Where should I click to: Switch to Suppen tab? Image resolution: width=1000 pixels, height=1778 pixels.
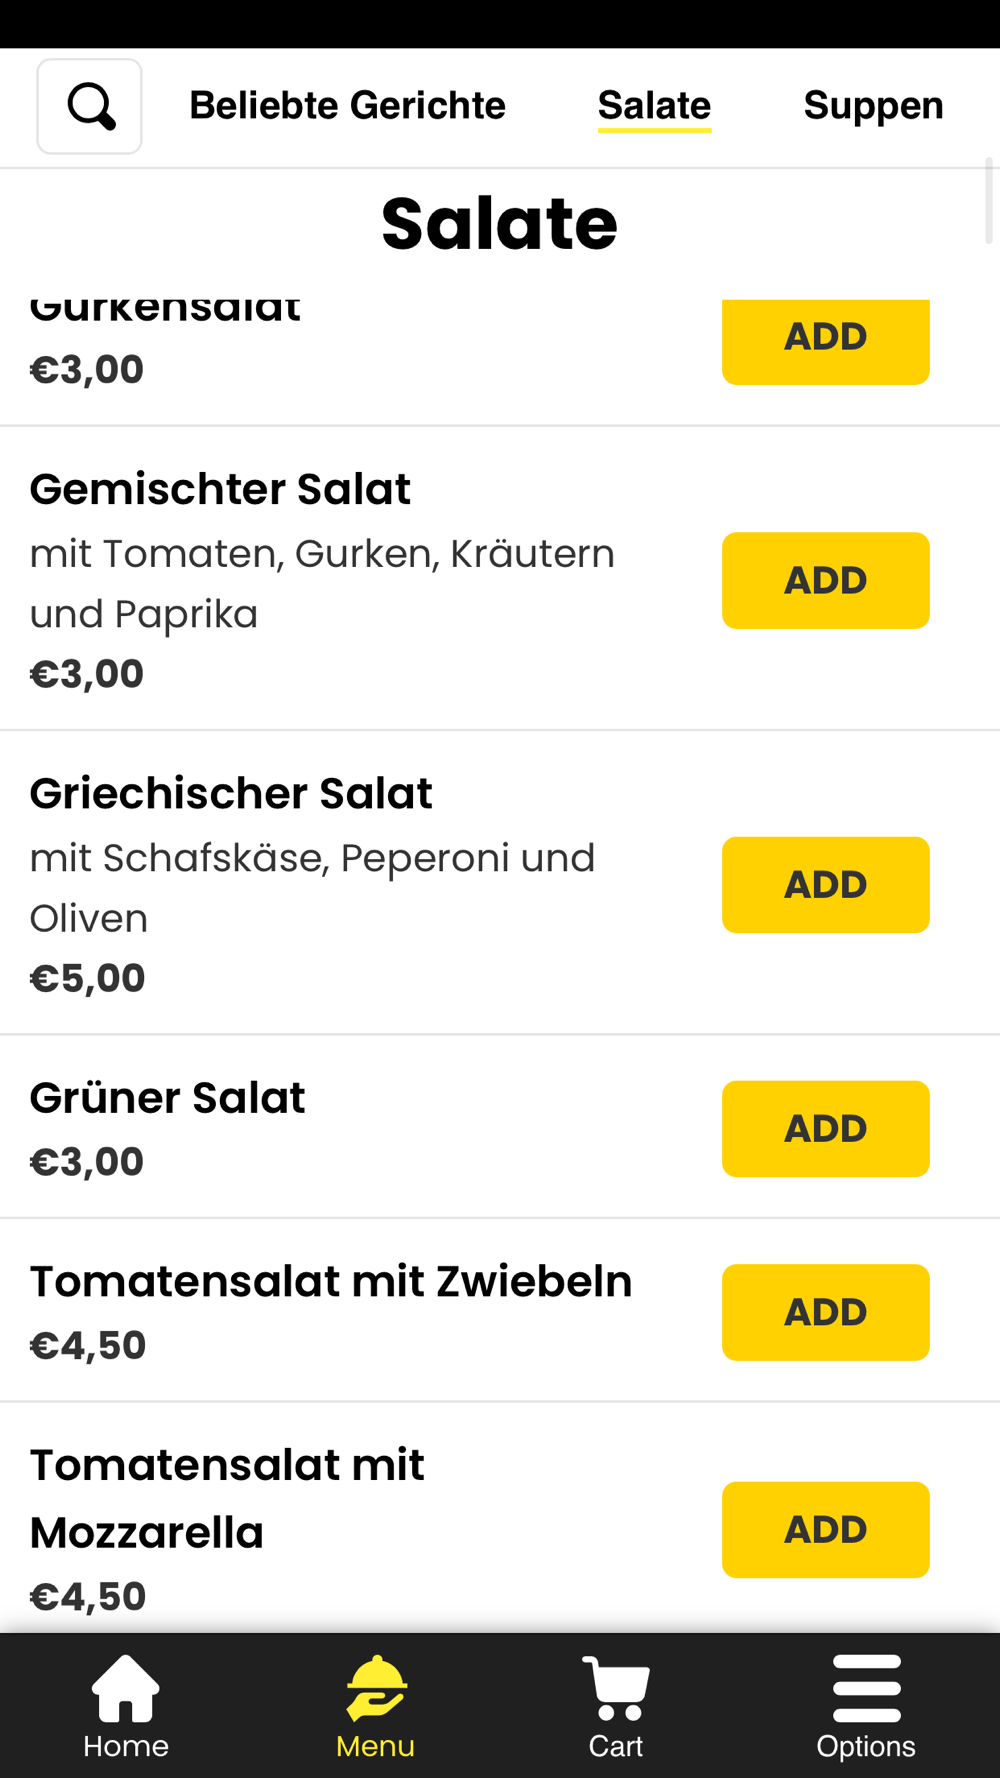pos(874,105)
